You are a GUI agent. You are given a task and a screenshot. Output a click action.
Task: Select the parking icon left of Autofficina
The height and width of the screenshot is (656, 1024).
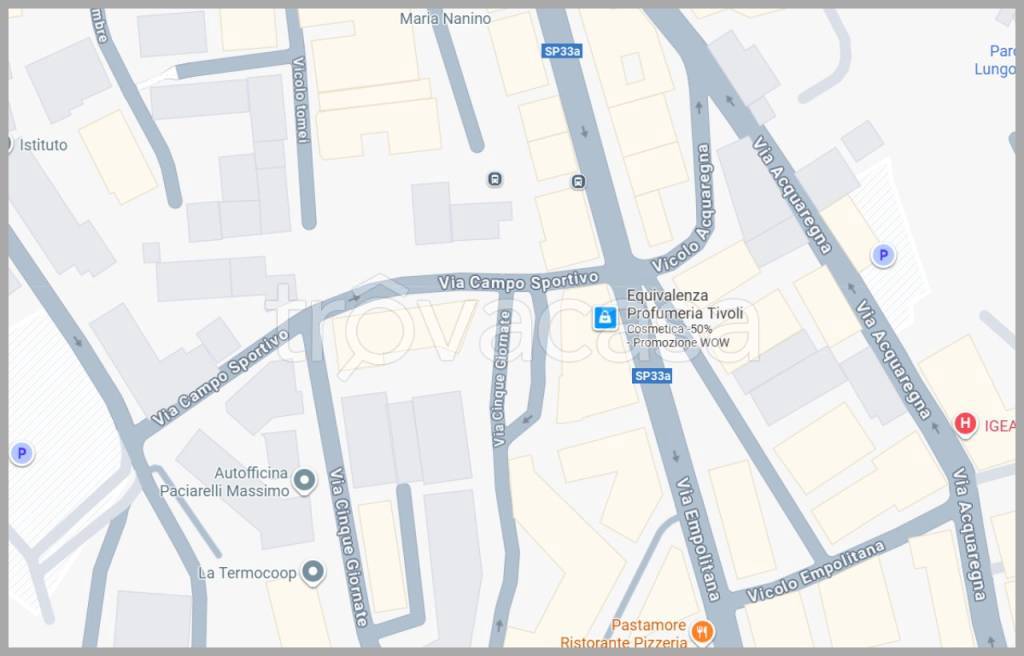21,454
